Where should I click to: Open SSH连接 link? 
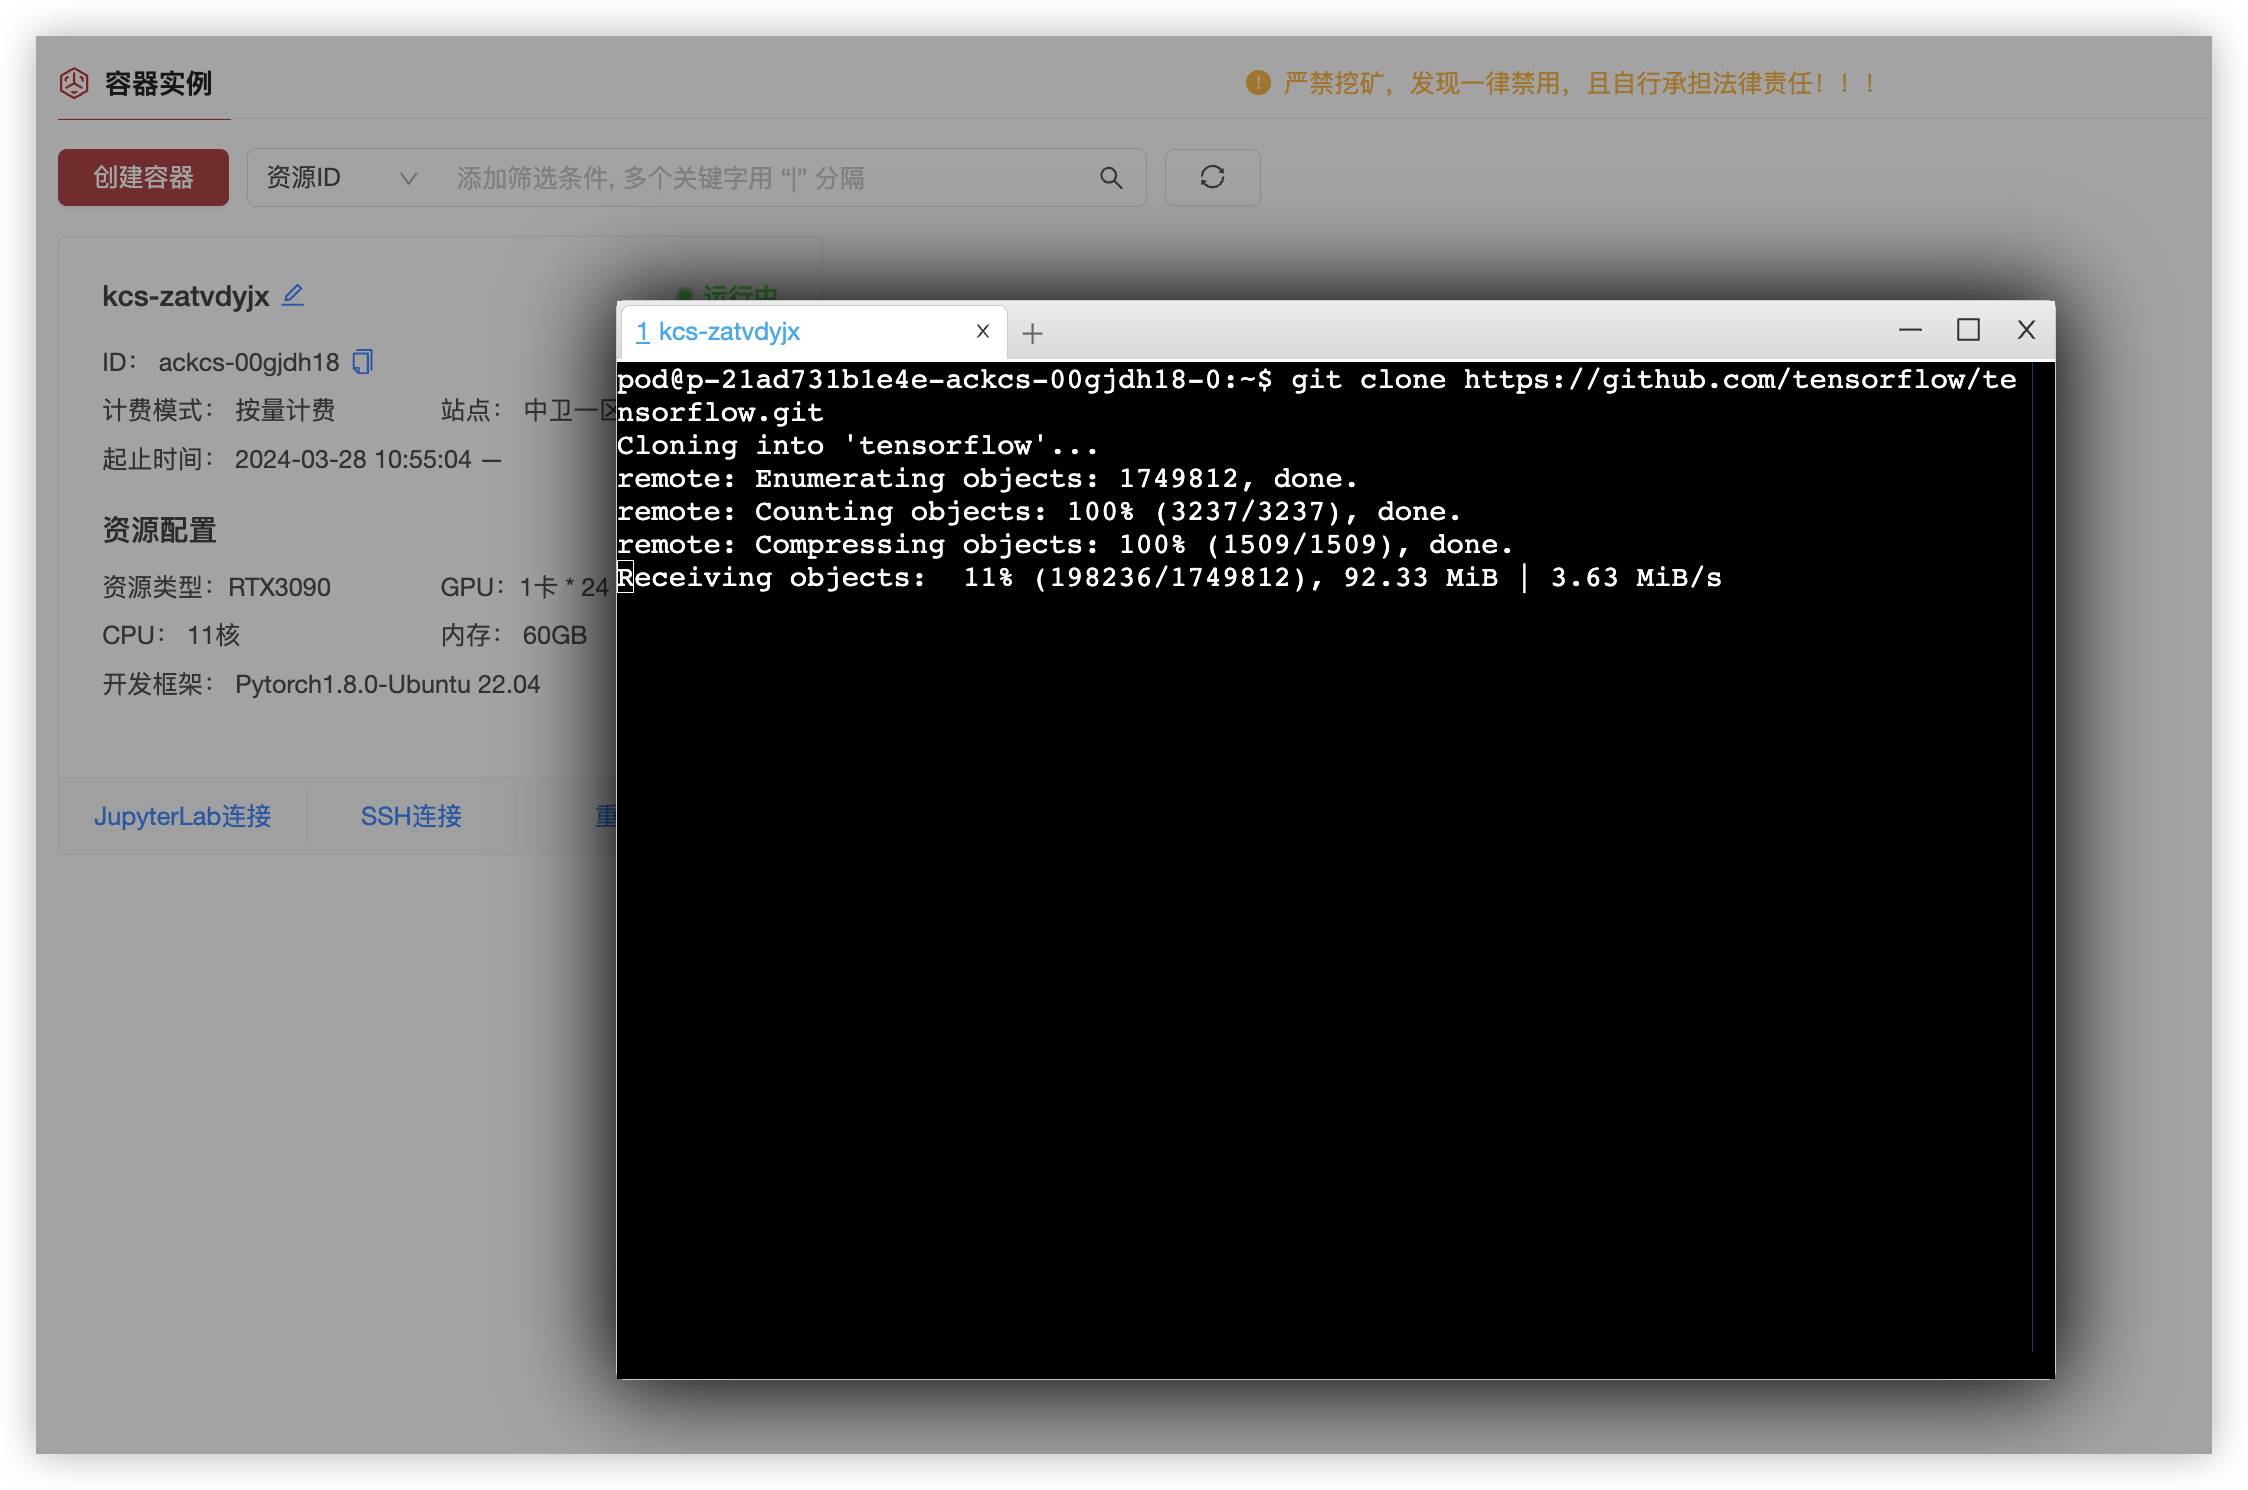click(411, 816)
